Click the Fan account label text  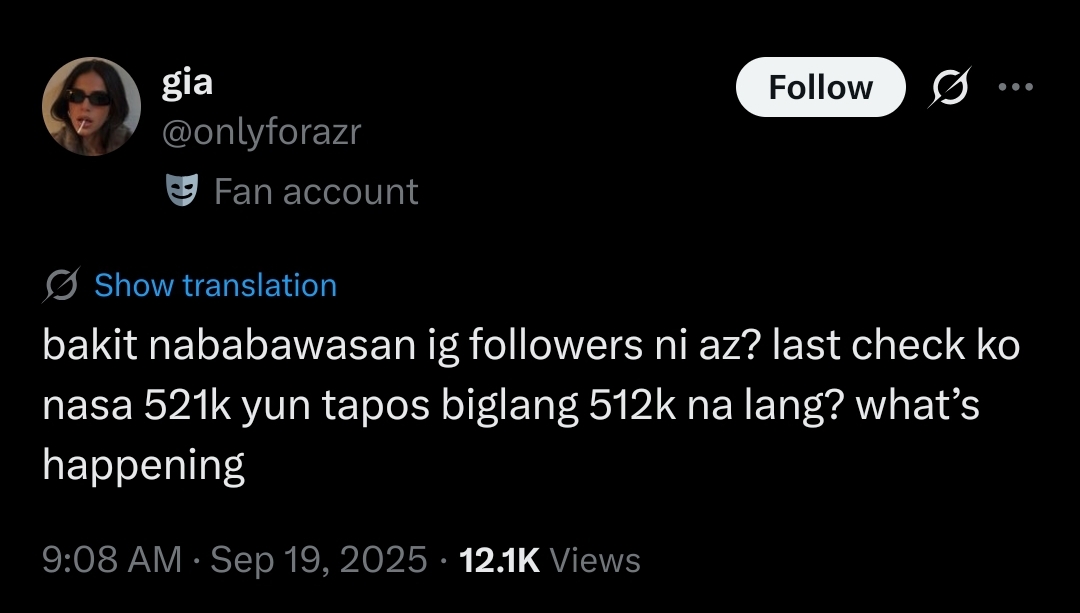tap(316, 191)
